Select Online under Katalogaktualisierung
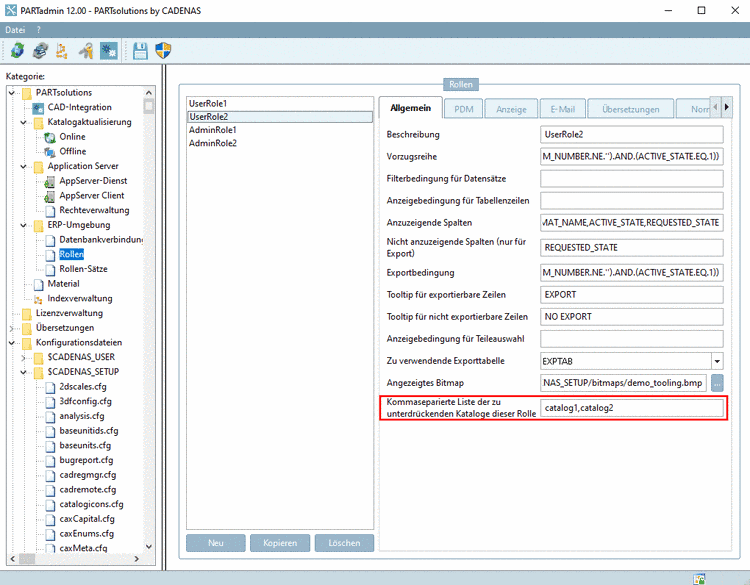The height and width of the screenshot is (585, 750). [x=72, y=137]
